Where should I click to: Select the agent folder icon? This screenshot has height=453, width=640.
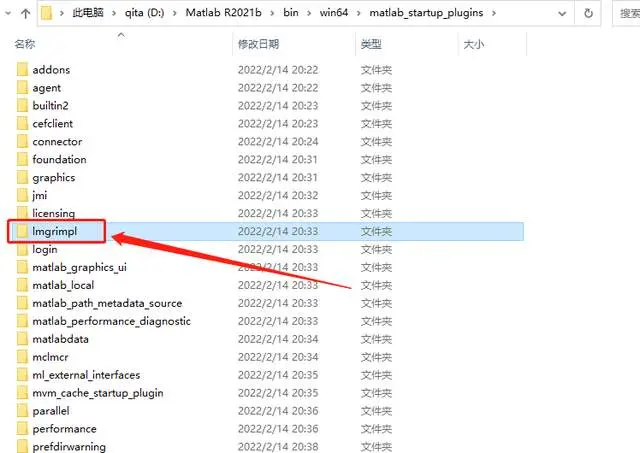click(x=22, y=87)
